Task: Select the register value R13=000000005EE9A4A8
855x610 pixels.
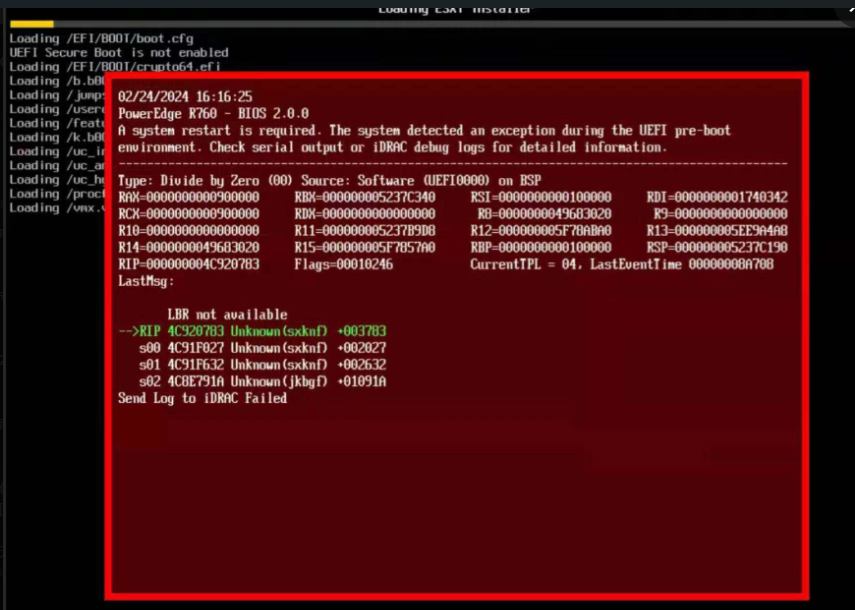Action: tap(717, 231)
